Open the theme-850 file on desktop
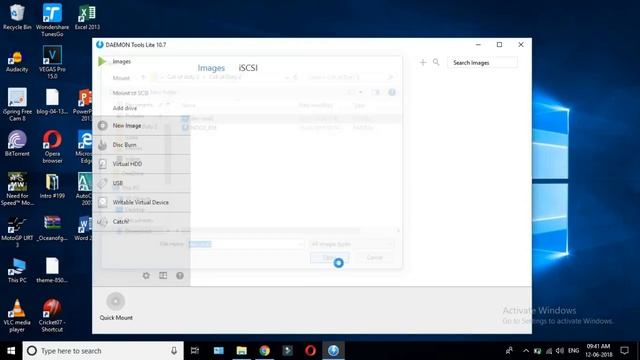The width and height of the screenshot is (640, 360). [x=52, y=270]
